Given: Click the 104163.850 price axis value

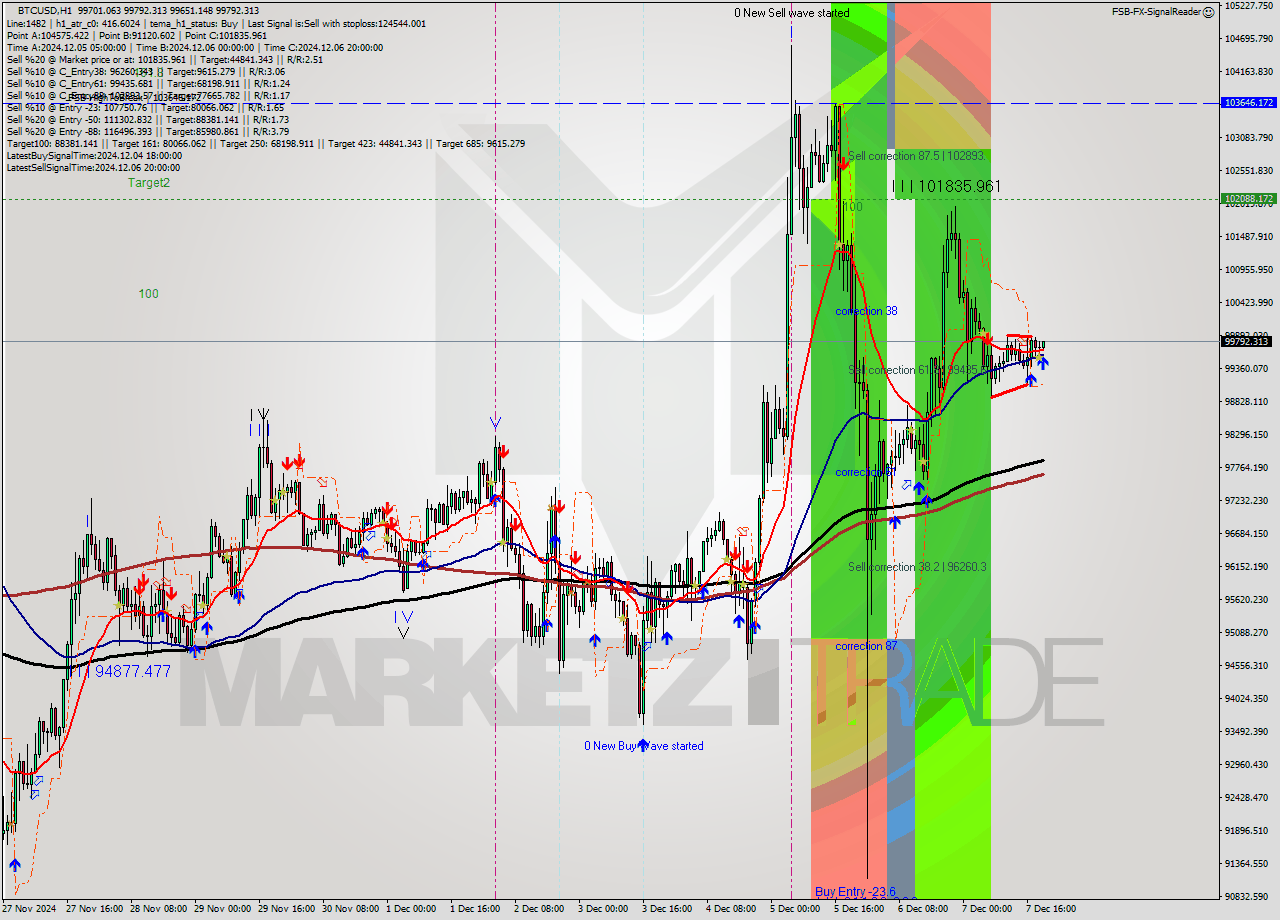Looking at the screenshot, I should point(1248,72).
